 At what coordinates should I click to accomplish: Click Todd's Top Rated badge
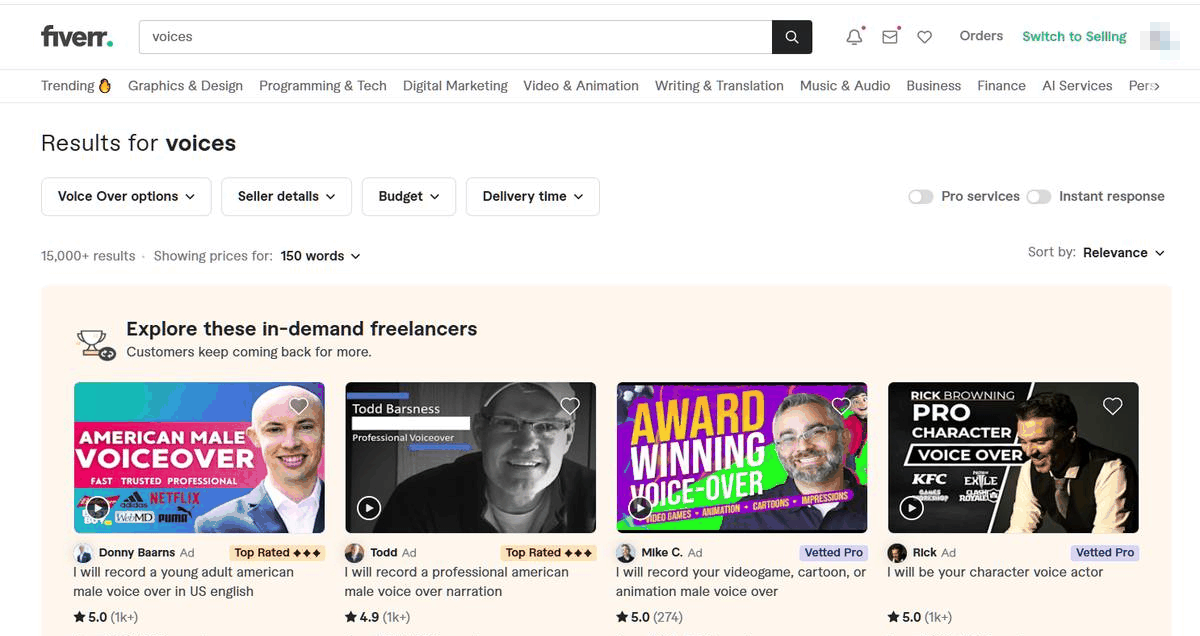click(549, 553)
